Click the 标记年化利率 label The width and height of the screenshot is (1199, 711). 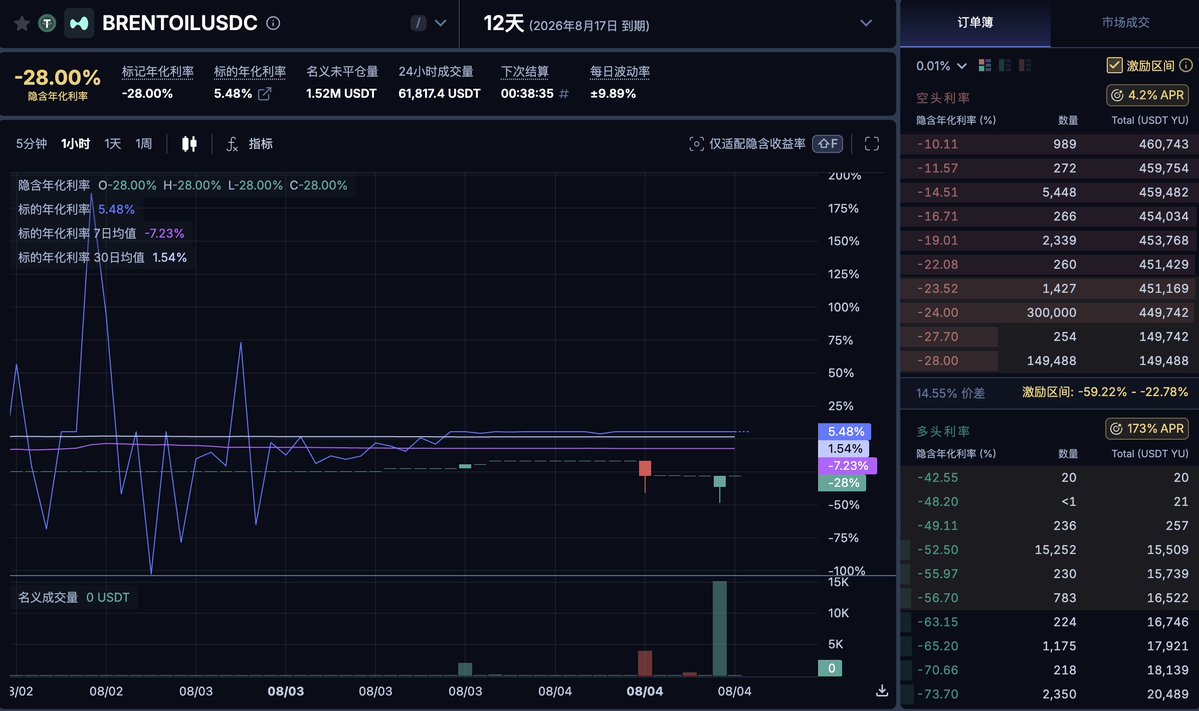click(x=158, y=71)
